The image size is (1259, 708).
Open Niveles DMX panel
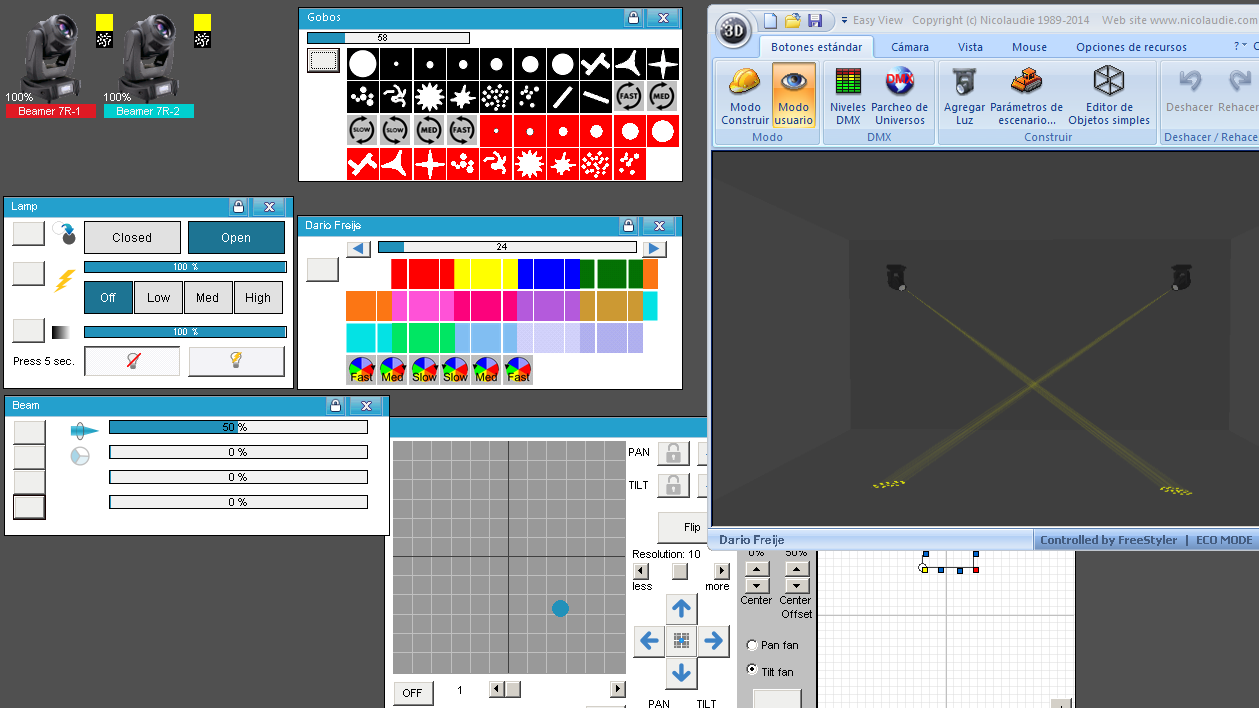pyautogui.click(x=847, y=95)
